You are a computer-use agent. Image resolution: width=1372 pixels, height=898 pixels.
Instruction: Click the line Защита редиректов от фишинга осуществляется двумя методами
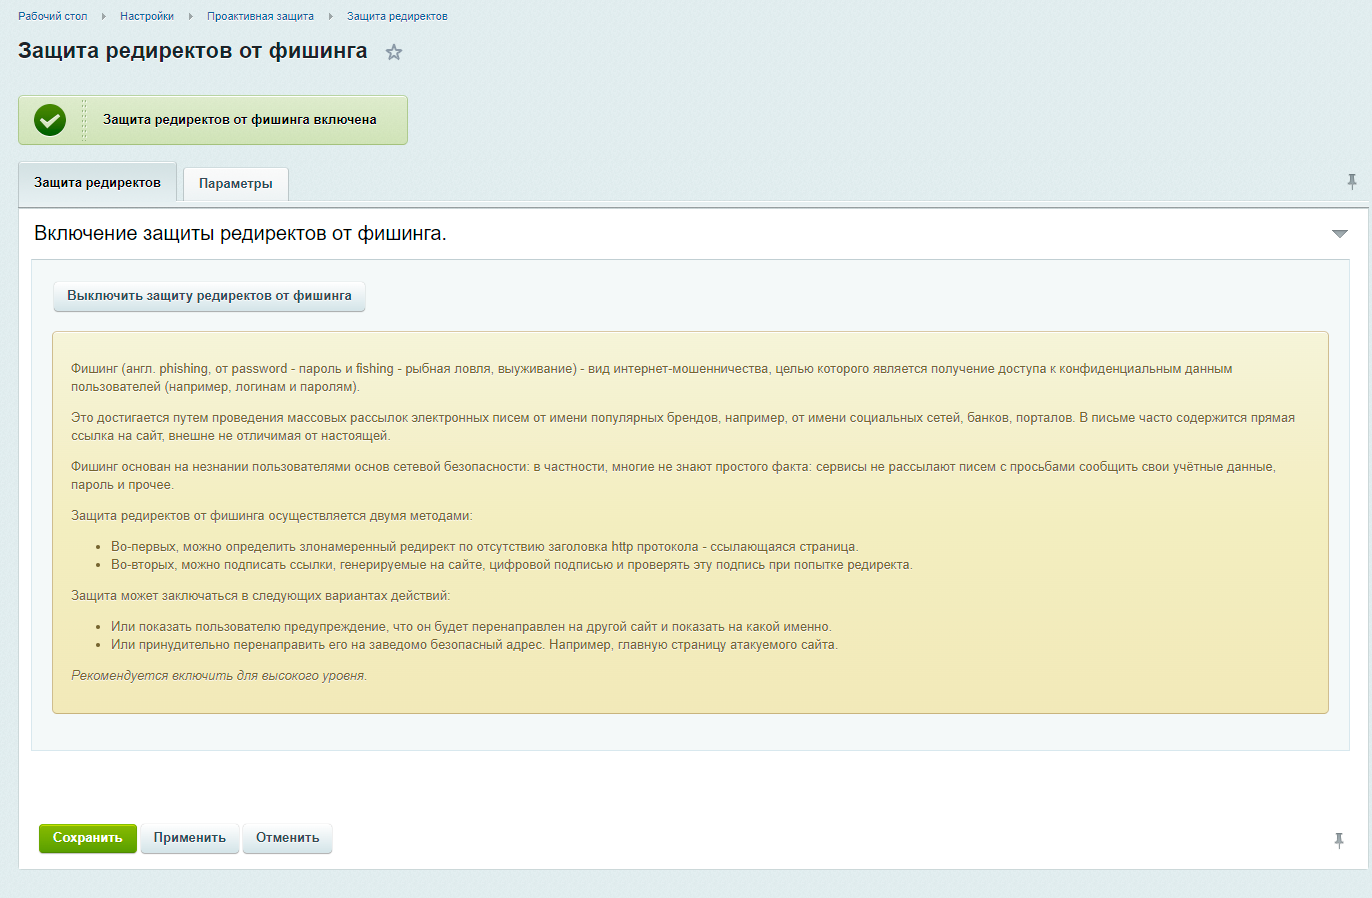(x=272, y=516)
